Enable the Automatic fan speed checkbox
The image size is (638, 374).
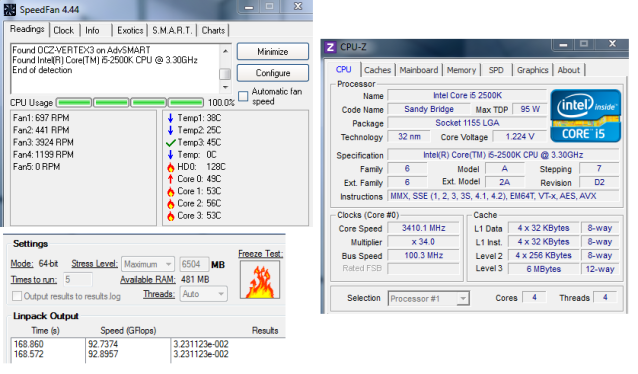(x=243, y=96)
